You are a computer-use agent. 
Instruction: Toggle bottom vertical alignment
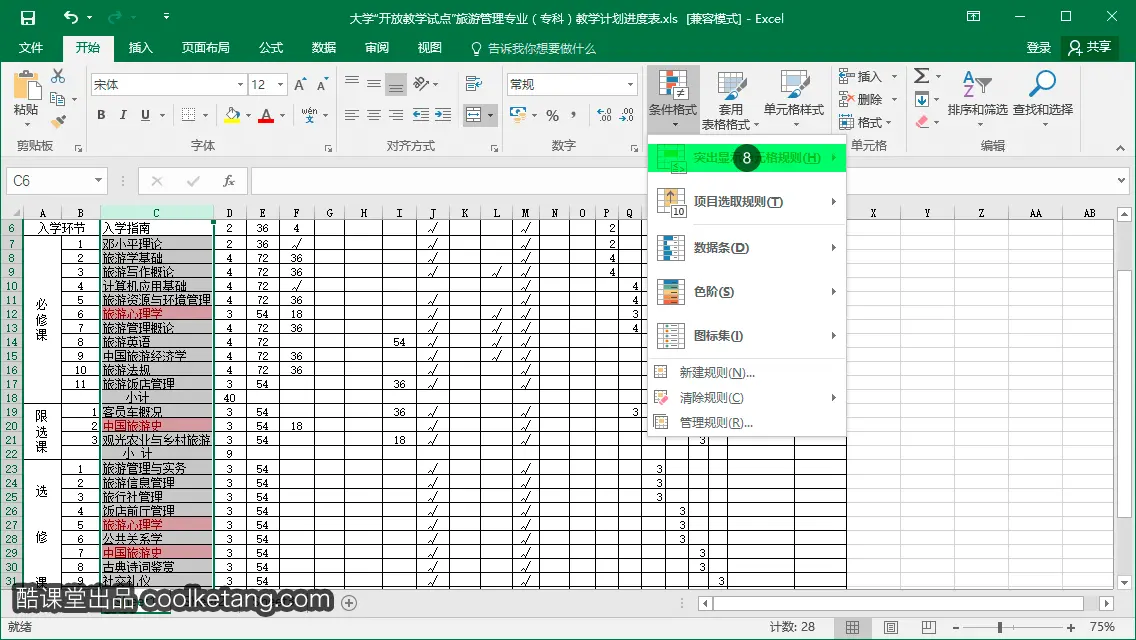tap(396, 85)
